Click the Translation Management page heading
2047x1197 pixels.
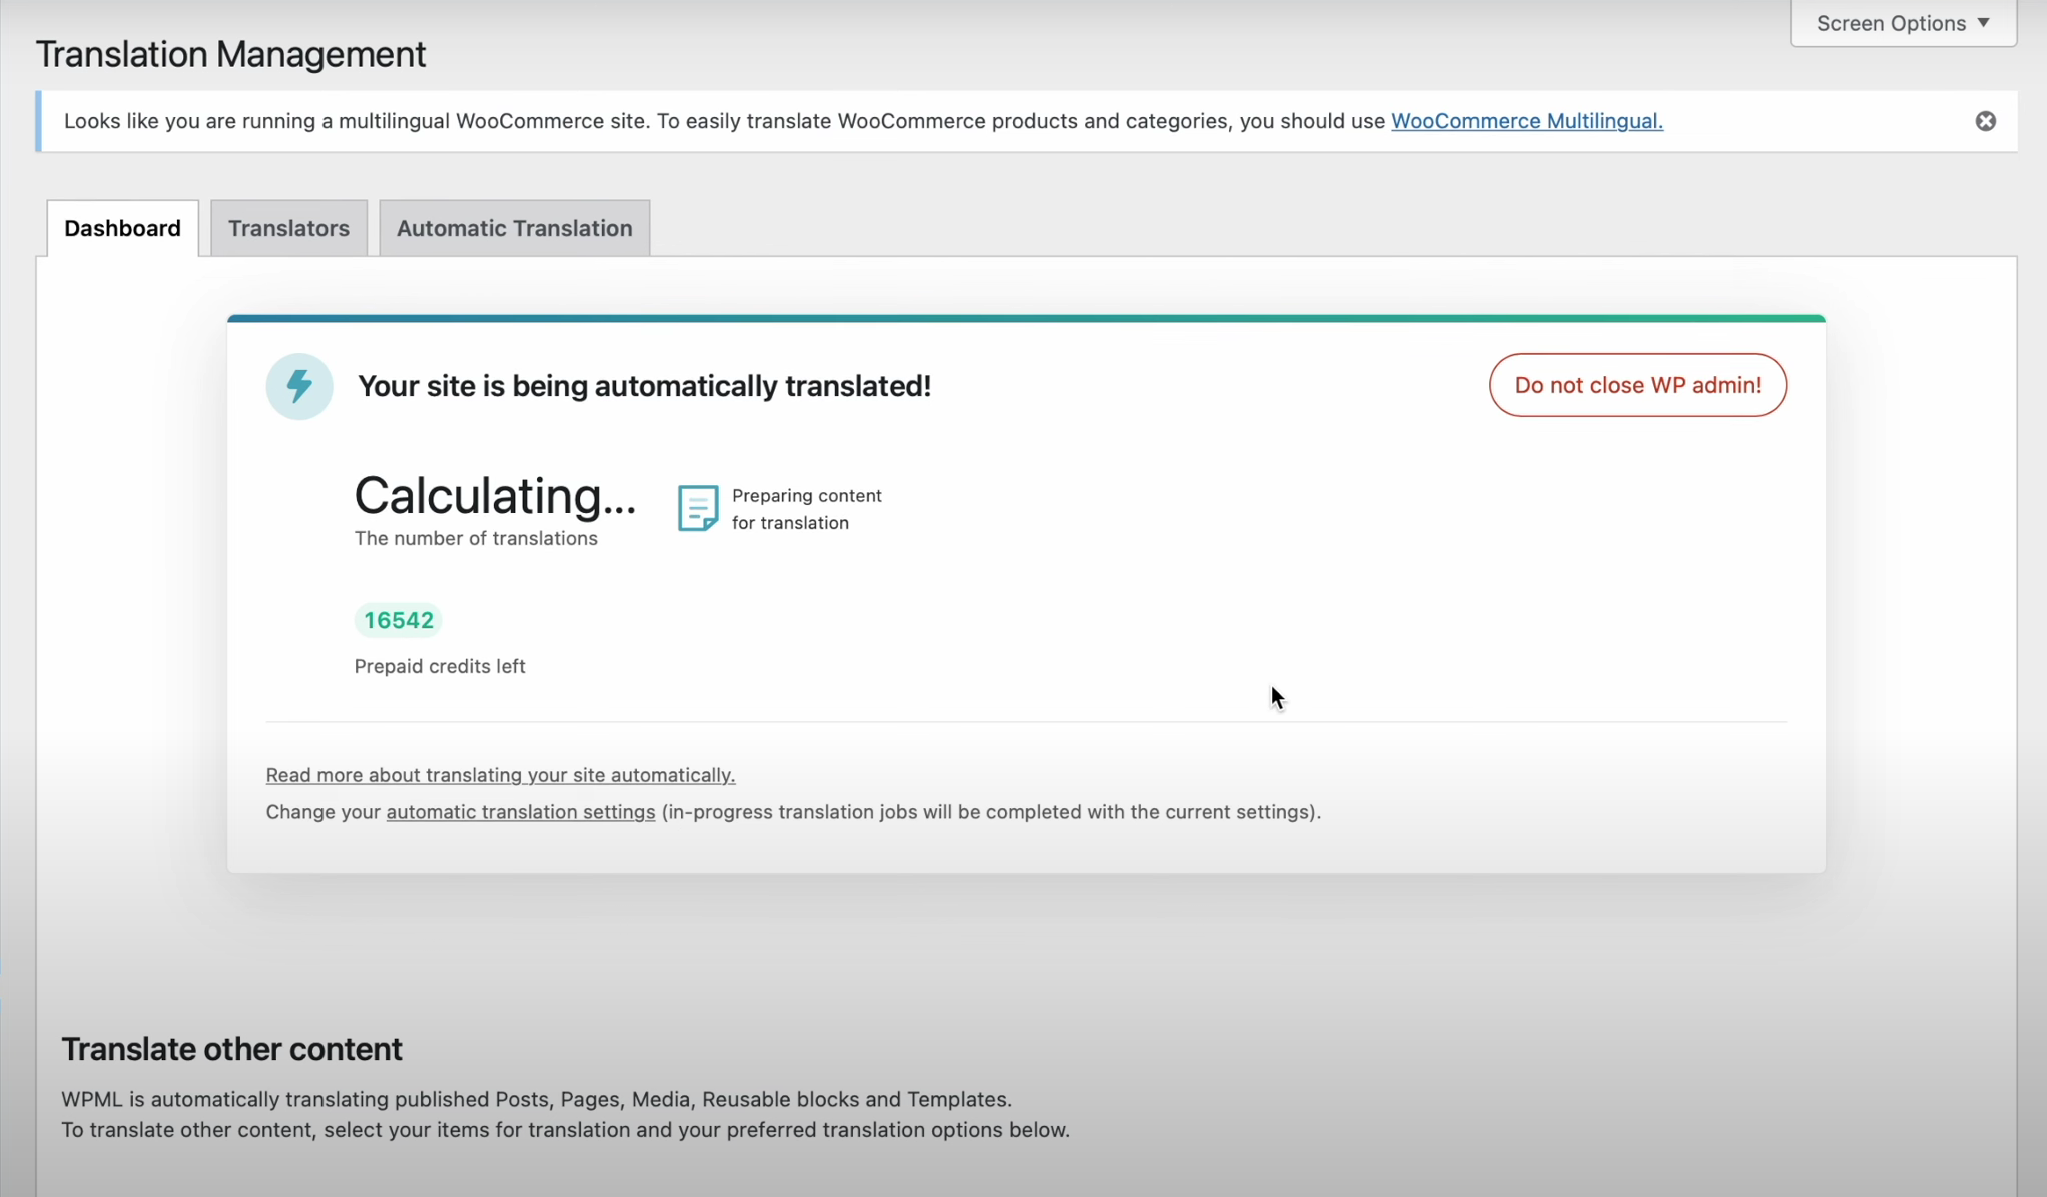(x=231, y=53)
